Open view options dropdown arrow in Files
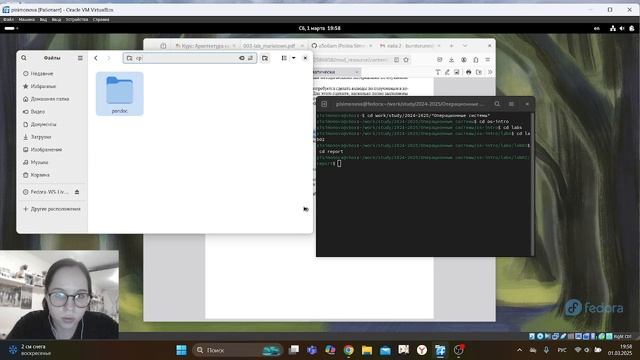The image size is (640, 360). click(293, 58)
